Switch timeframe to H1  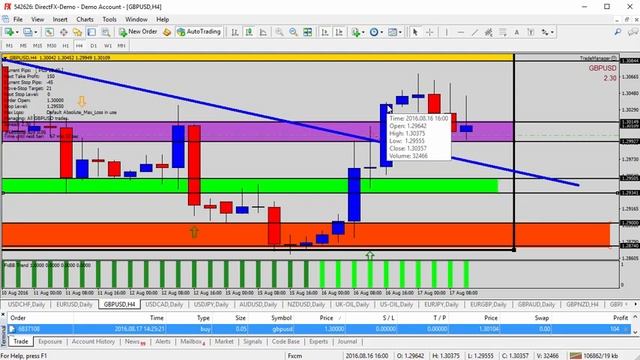tap(65, 46)
